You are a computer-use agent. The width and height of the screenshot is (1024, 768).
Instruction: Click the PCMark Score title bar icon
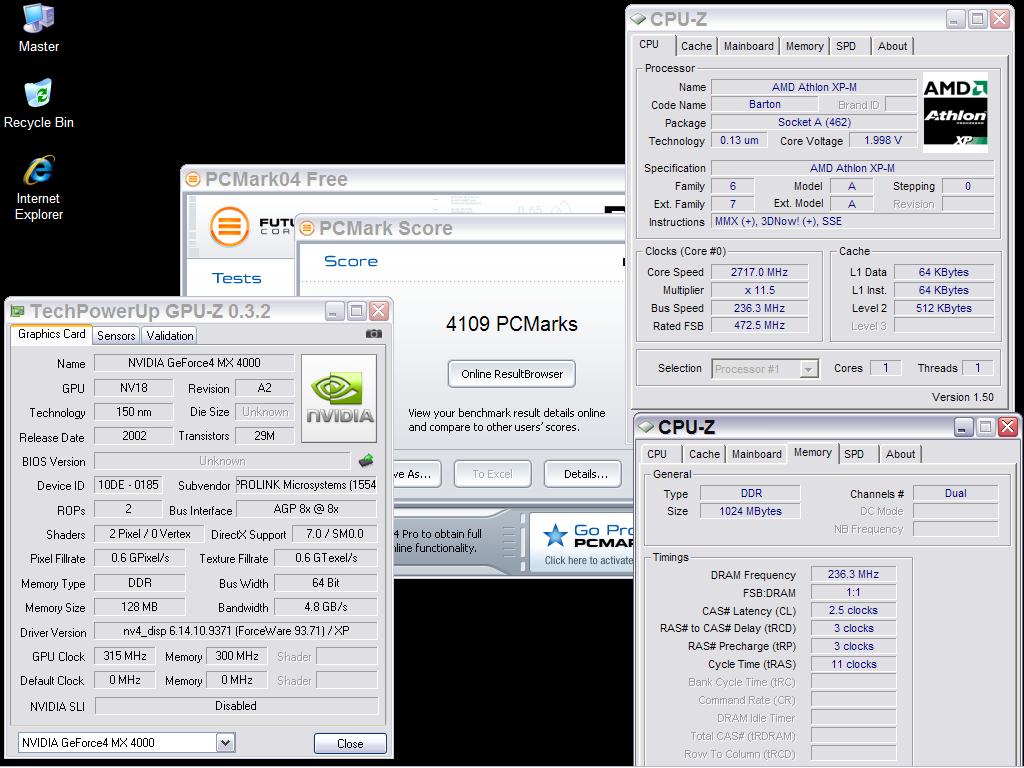pos(307,228)
